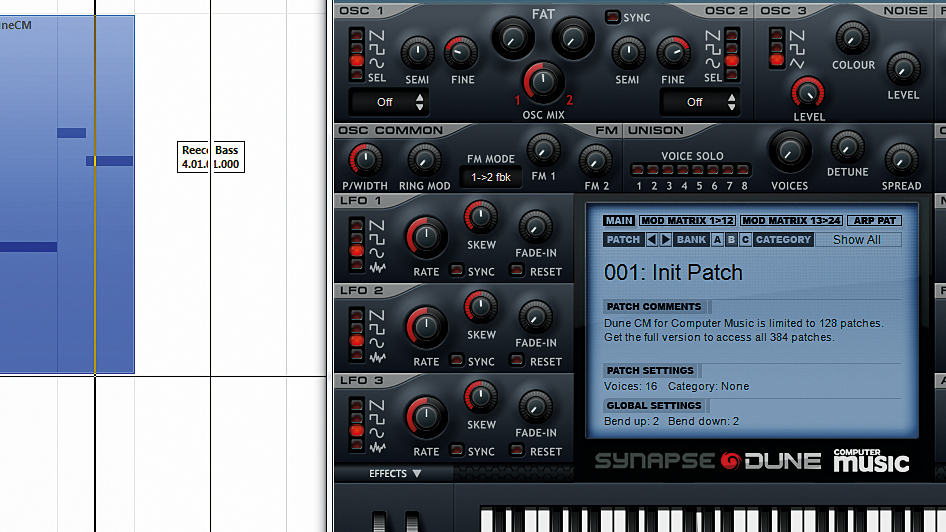The image size is (946, 532).
Task: Click the RING MOD knob
Action: 425,160
